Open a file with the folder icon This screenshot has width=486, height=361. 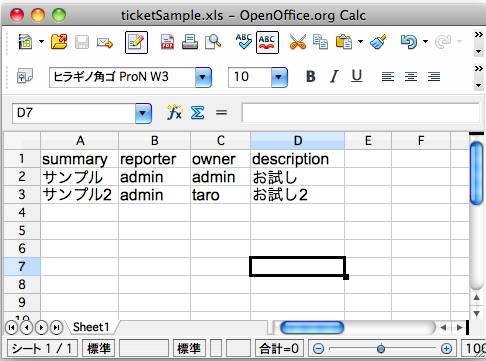pos(59,42)
